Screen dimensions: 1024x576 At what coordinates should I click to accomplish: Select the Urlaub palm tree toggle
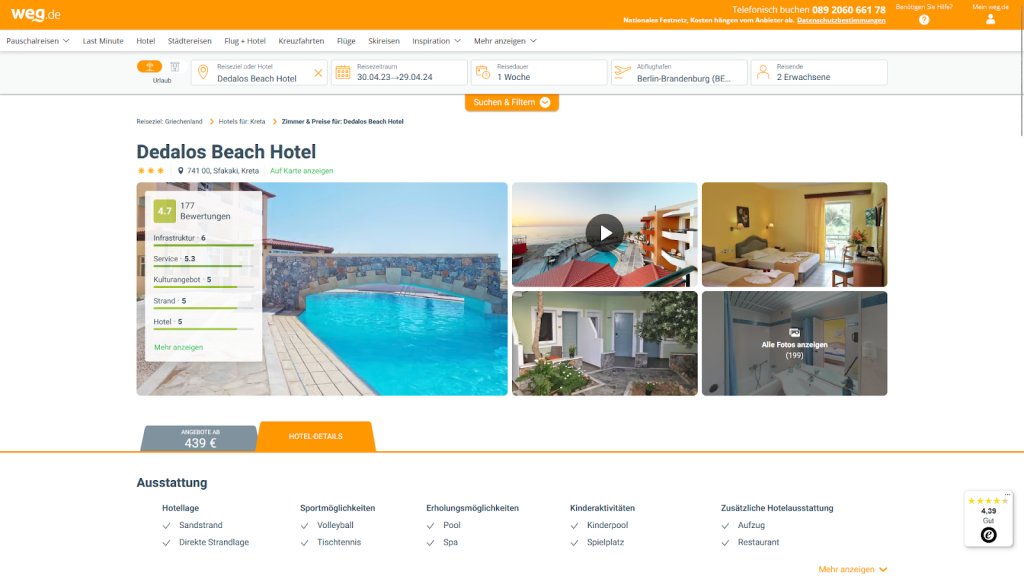point(150,67)
